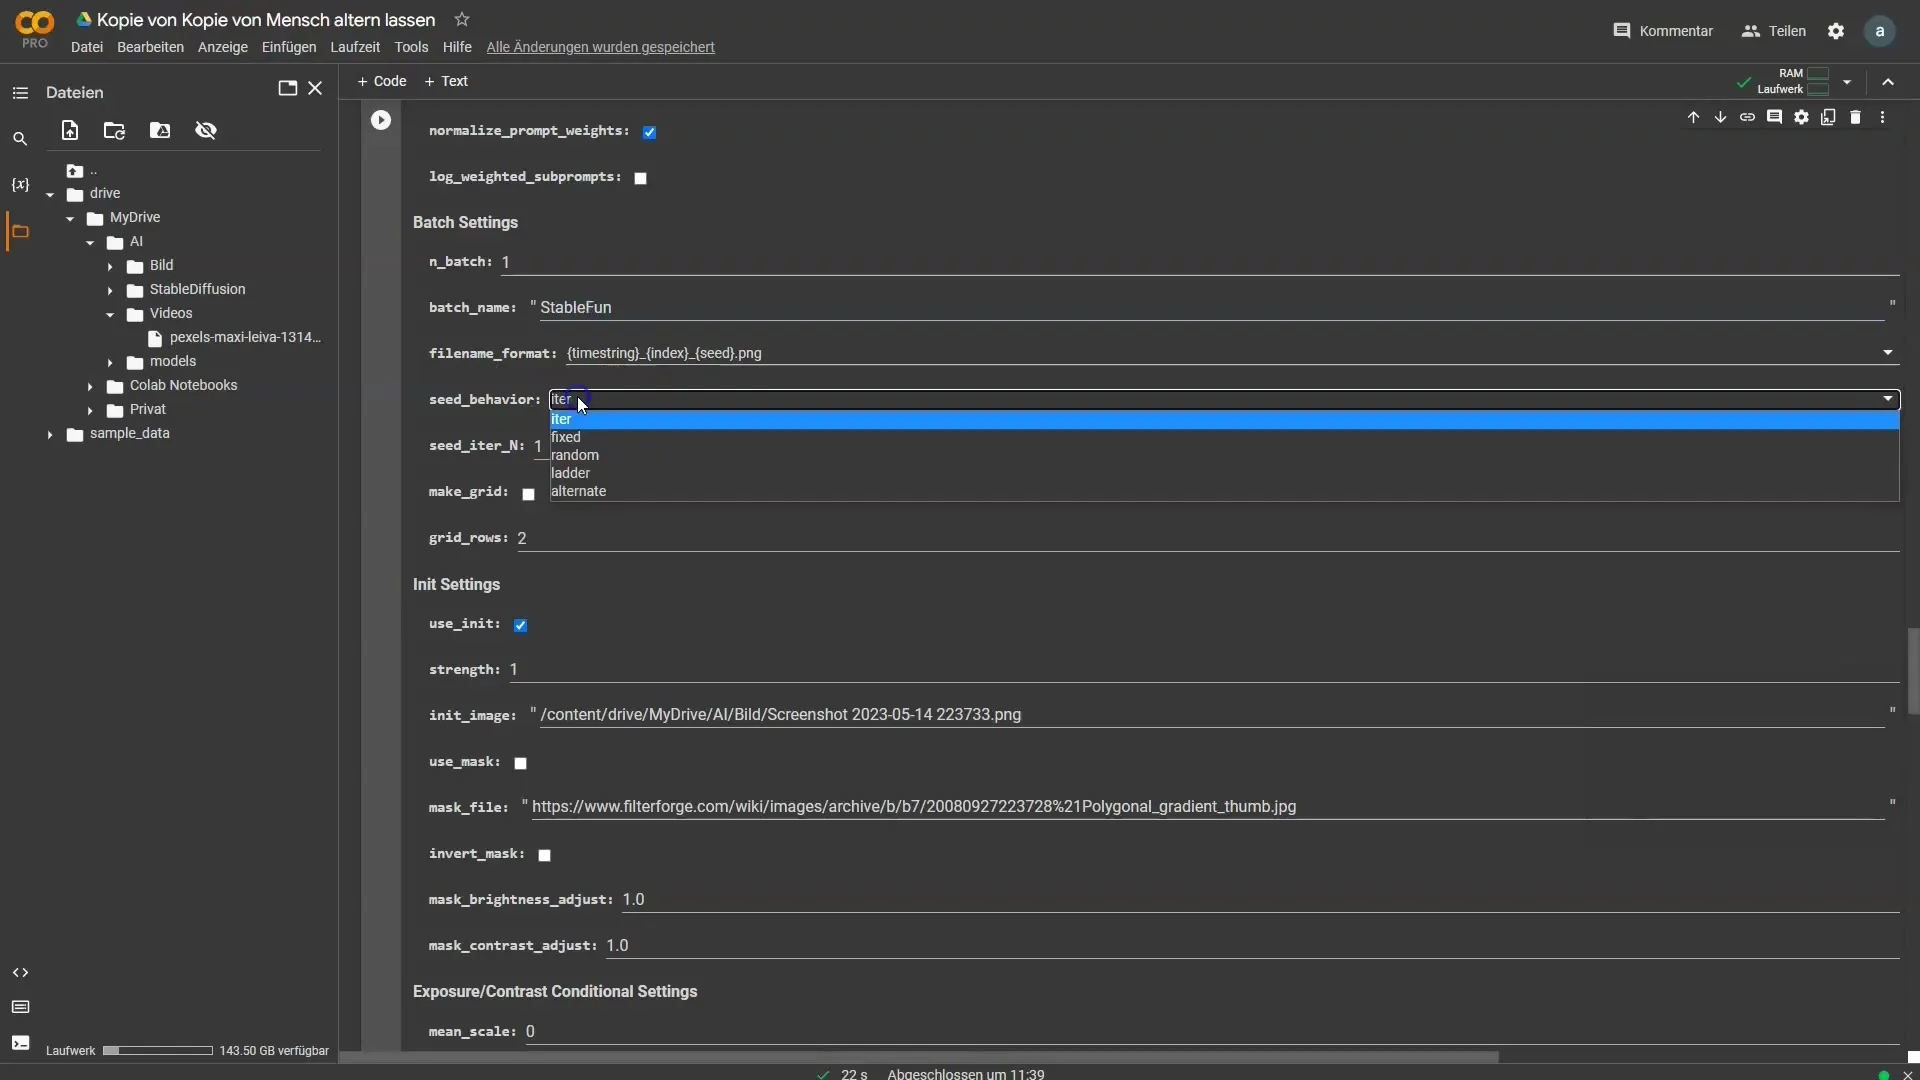Open notebook settings gear in header

point(1836,31)
